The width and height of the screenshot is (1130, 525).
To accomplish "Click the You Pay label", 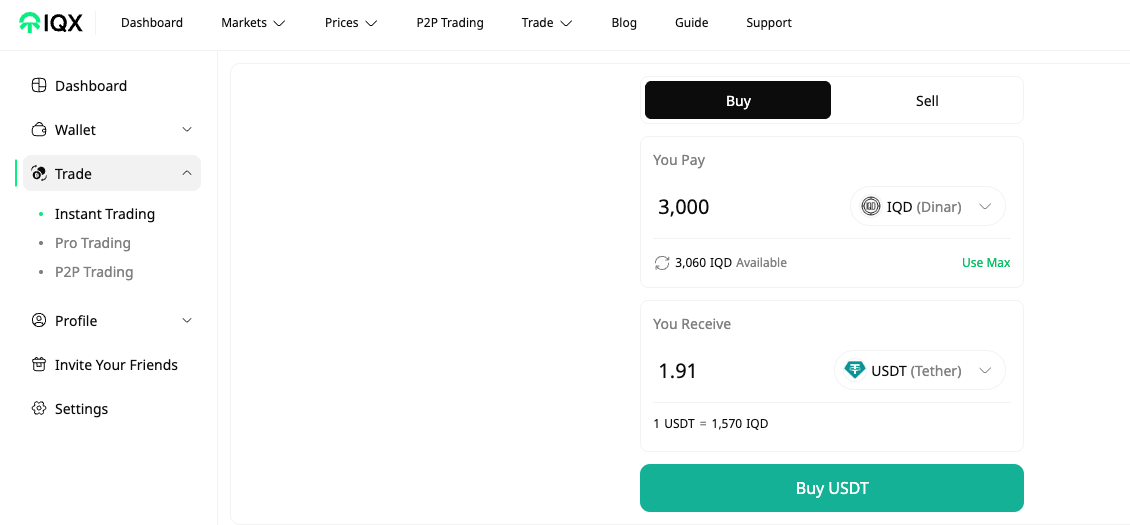I will tap(679, 160).
